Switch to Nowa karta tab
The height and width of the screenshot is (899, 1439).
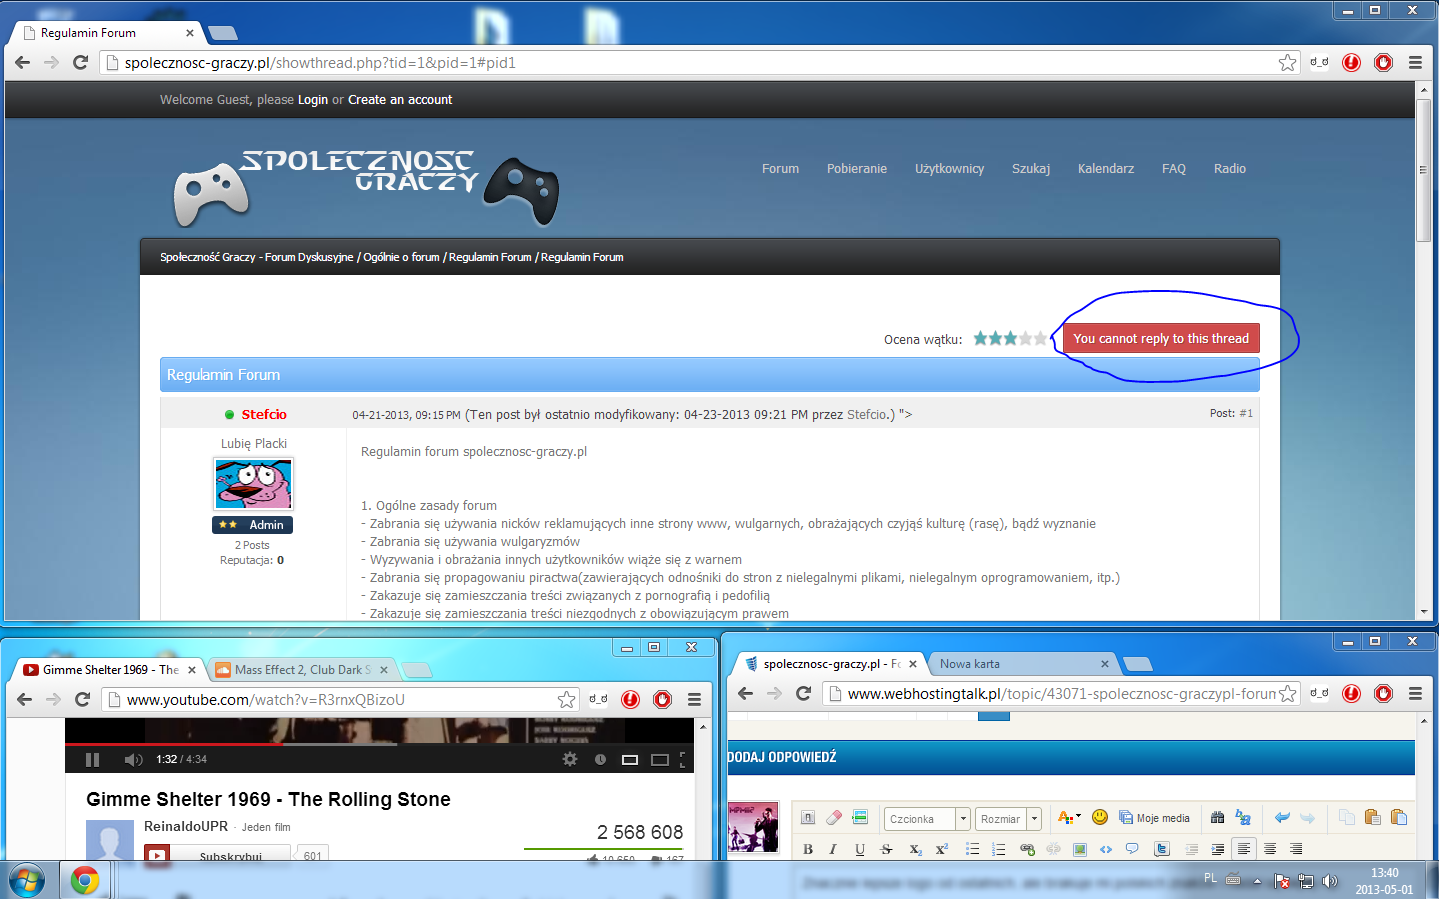coord(1022,664)
